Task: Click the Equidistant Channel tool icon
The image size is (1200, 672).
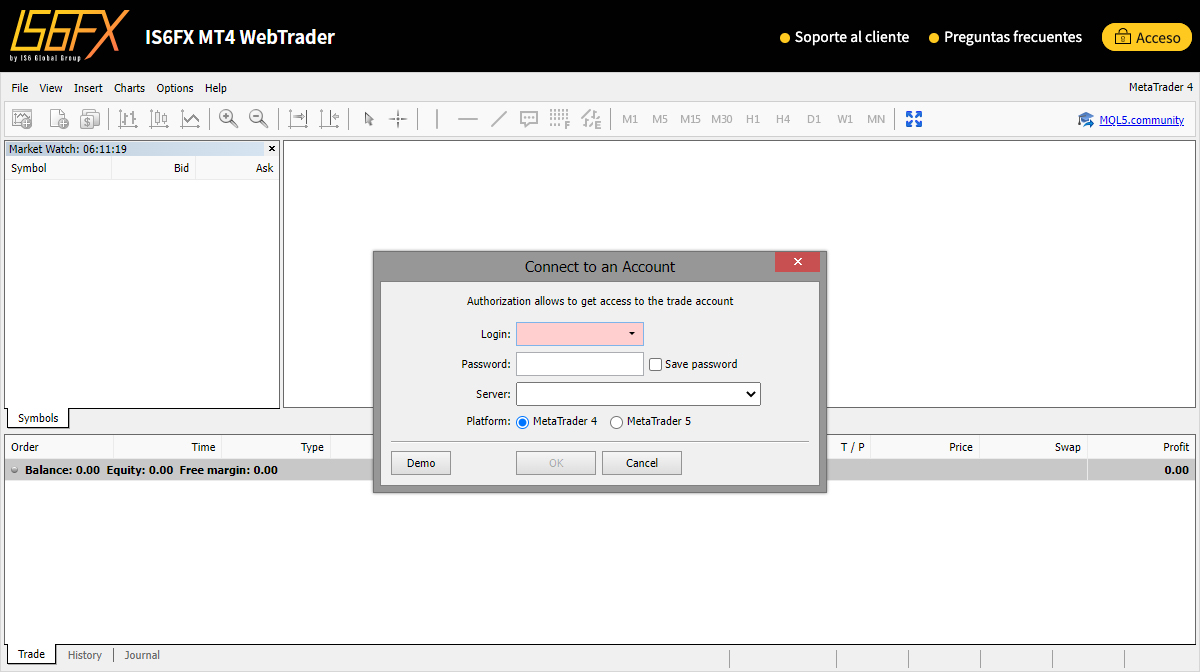Action: (591, 119)
